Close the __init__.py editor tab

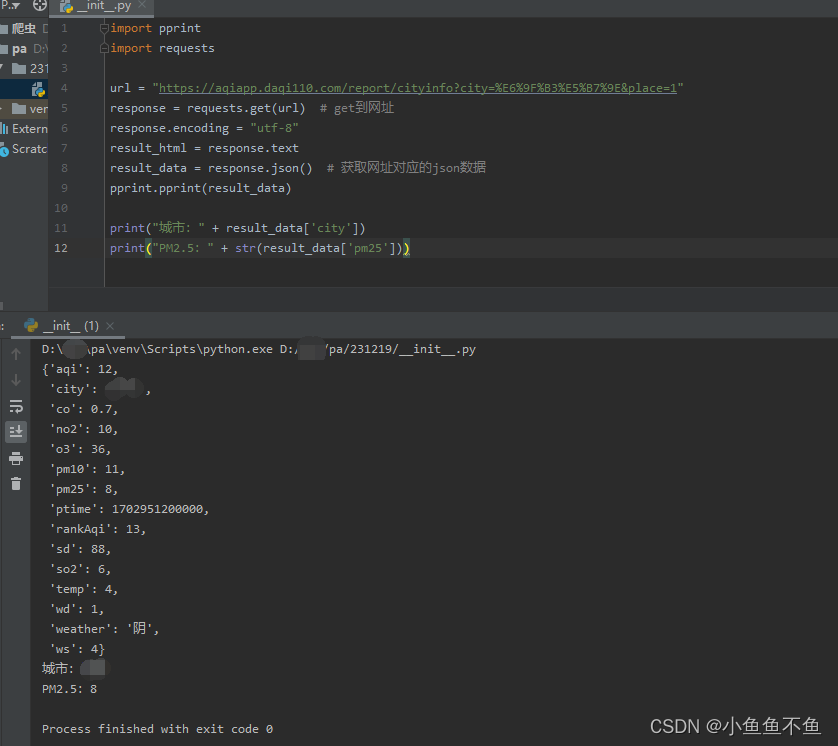point(142,5)
